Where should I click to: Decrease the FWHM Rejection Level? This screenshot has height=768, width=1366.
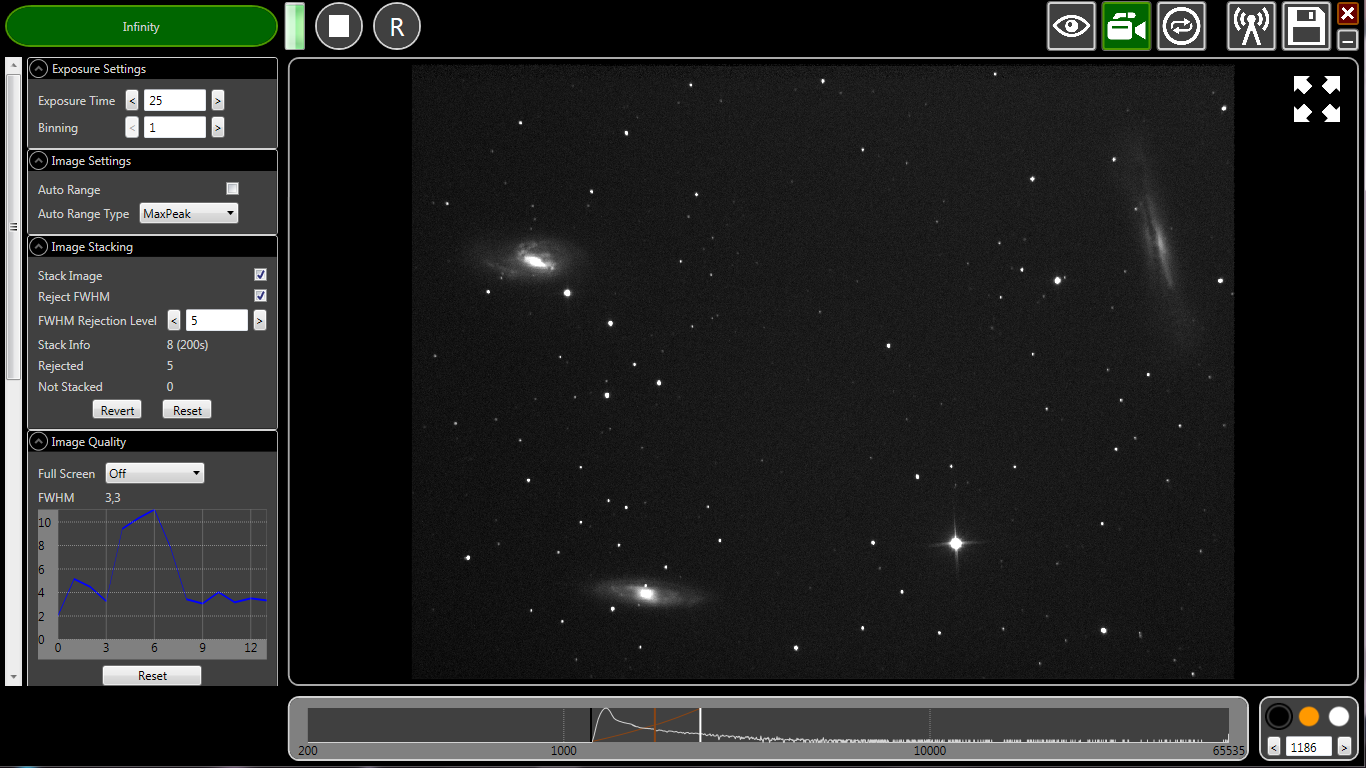[x=174, y=321]
